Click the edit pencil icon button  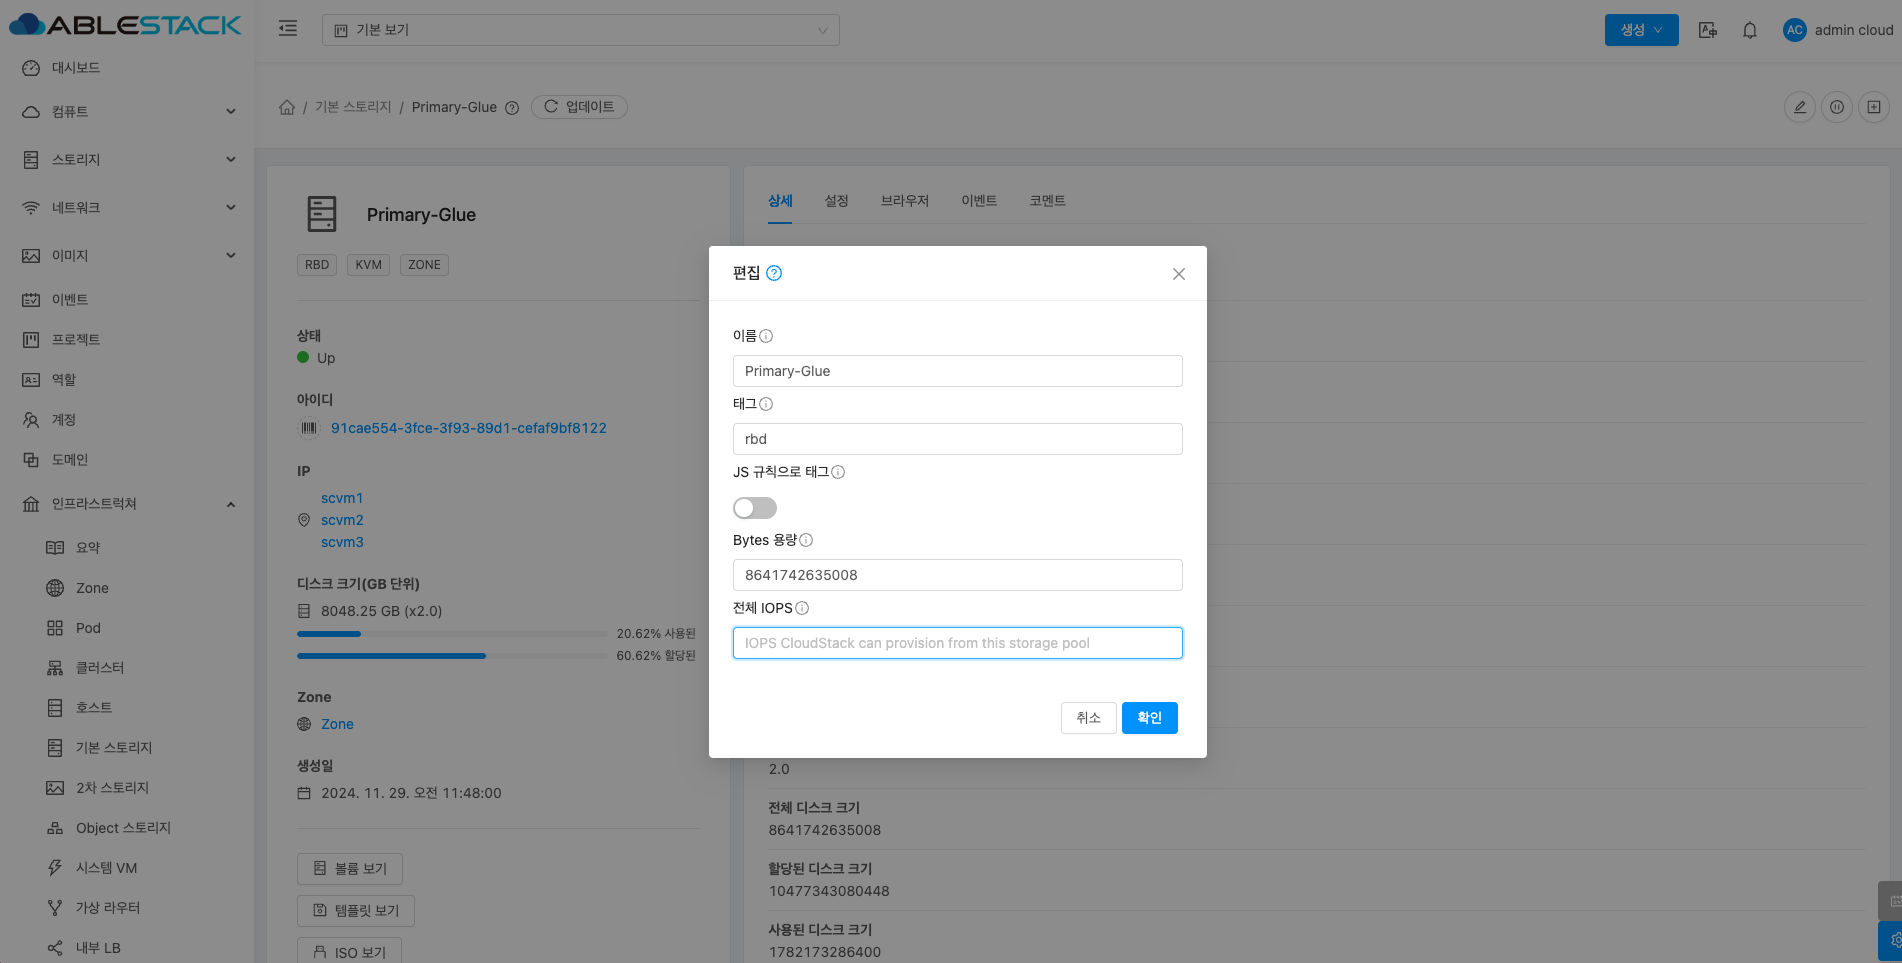(1799, 107)
